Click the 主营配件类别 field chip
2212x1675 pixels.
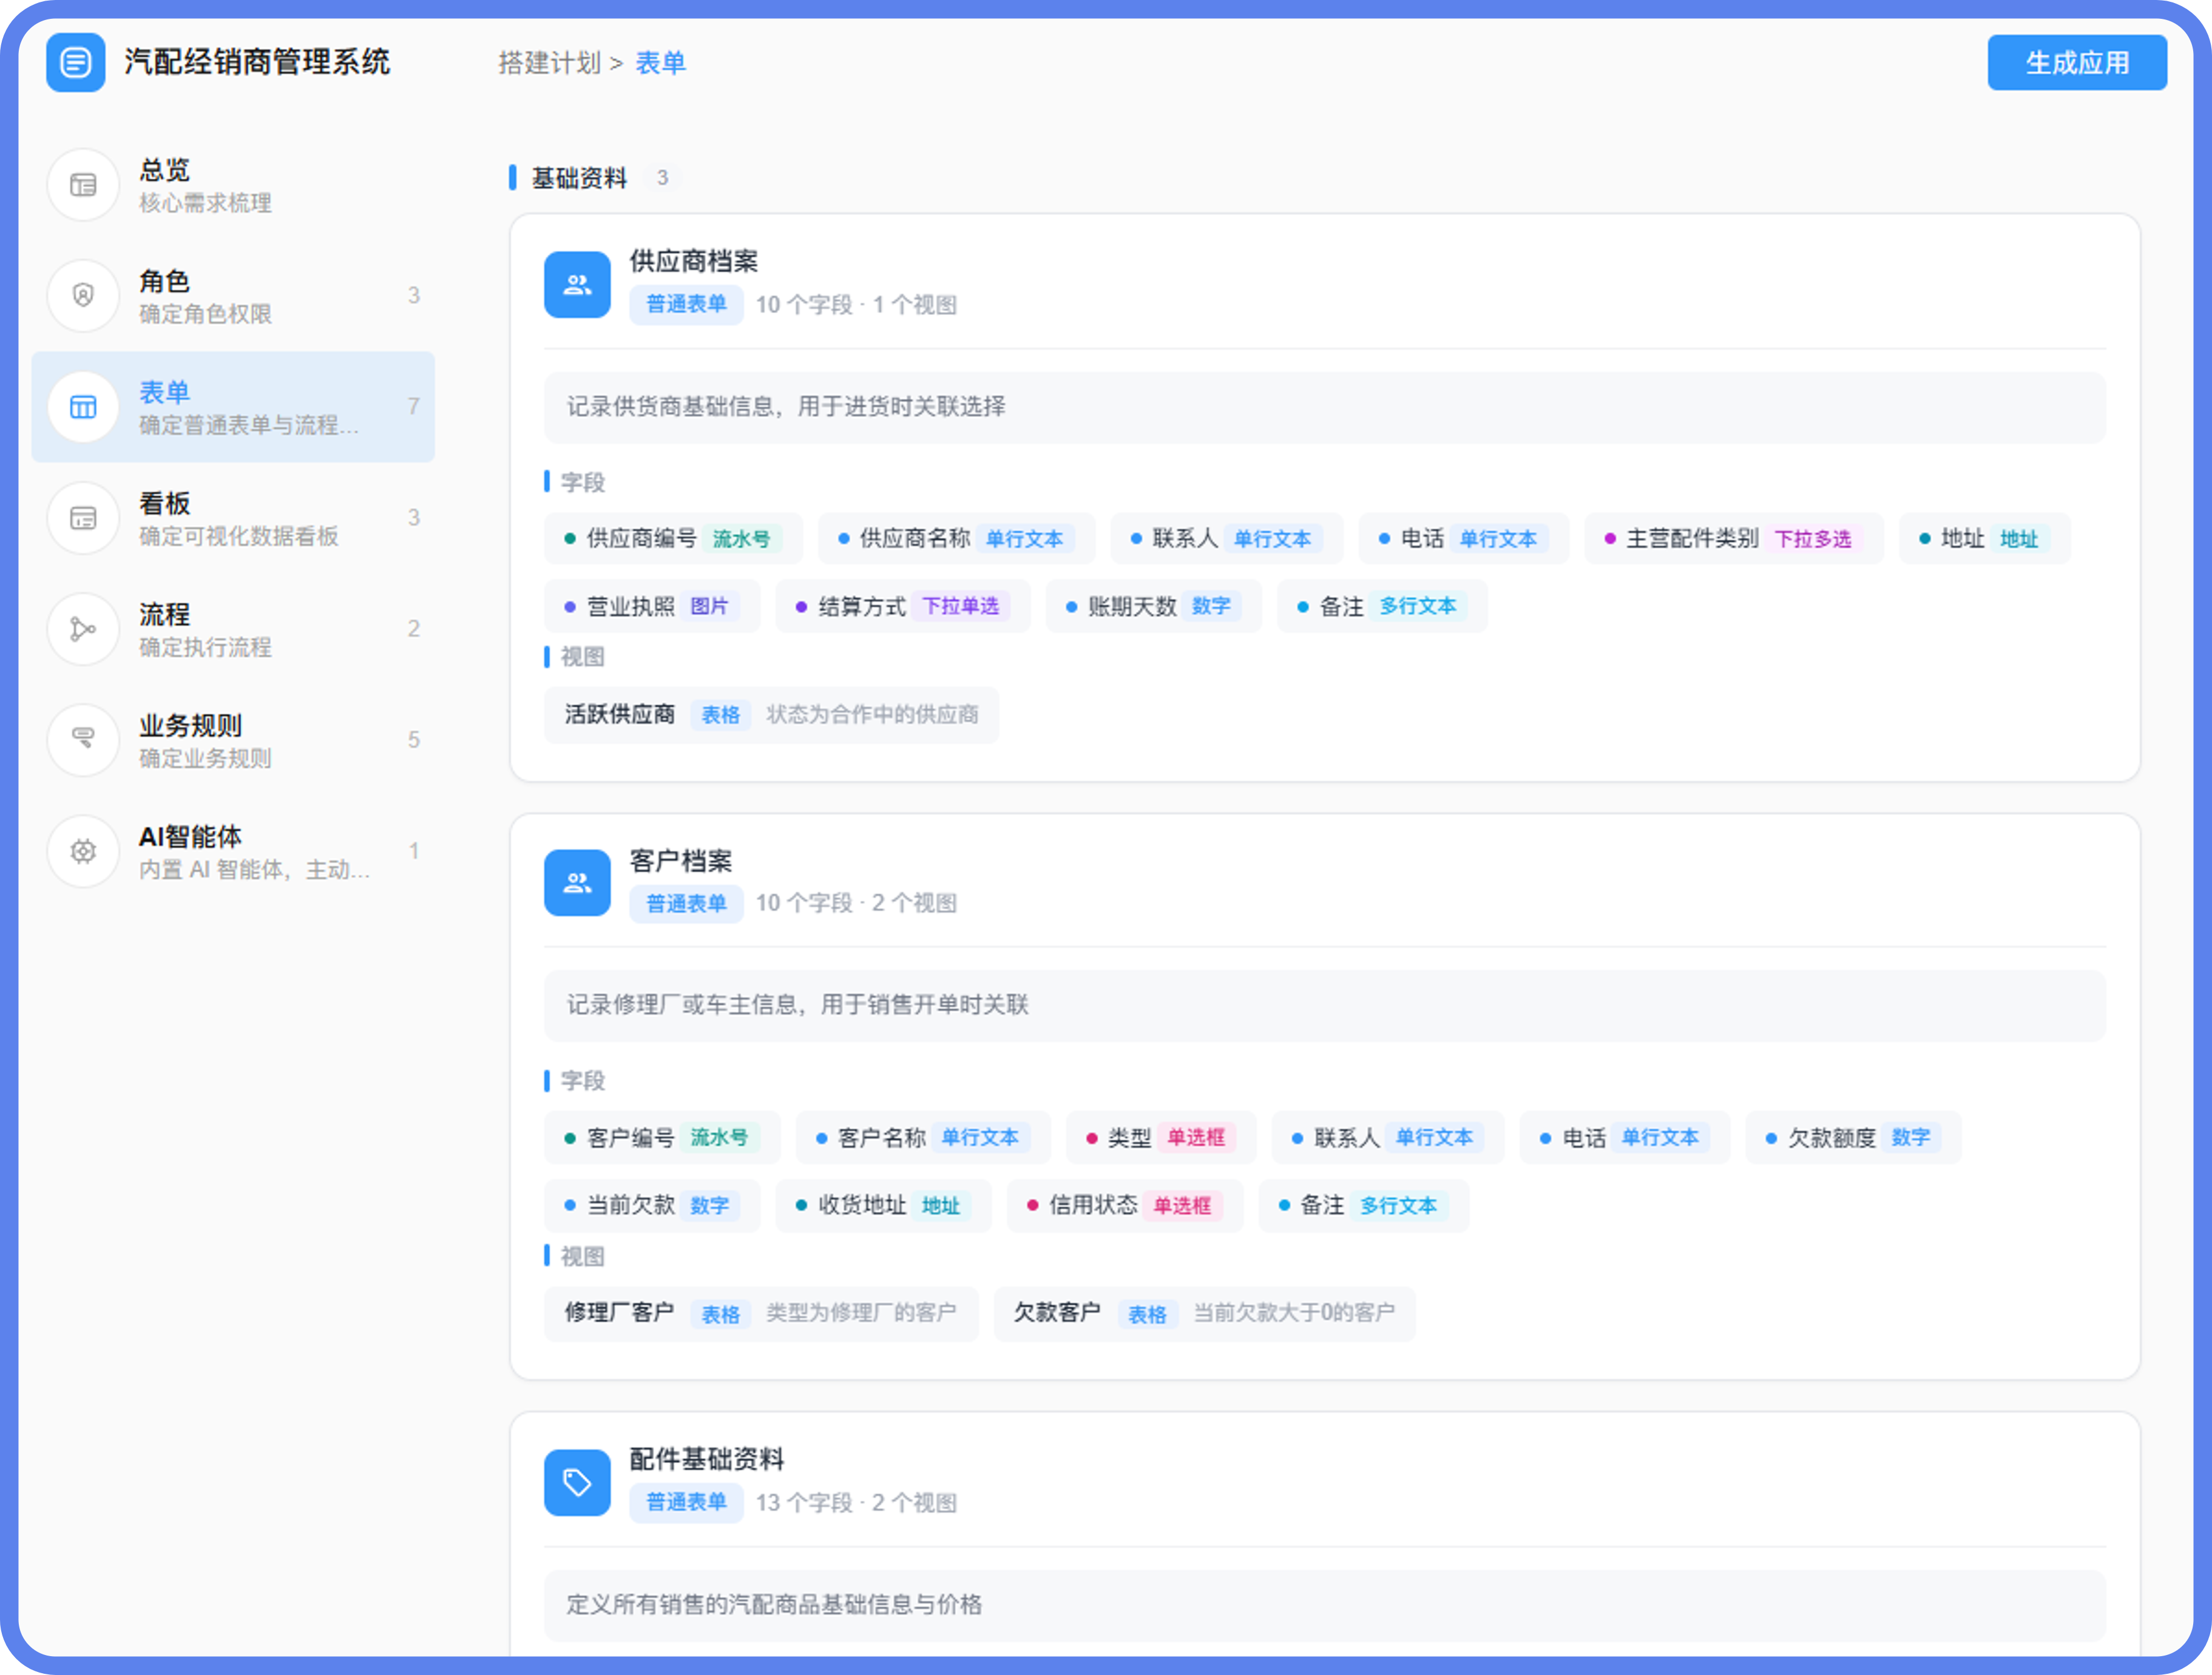[x=1733, y=539]
